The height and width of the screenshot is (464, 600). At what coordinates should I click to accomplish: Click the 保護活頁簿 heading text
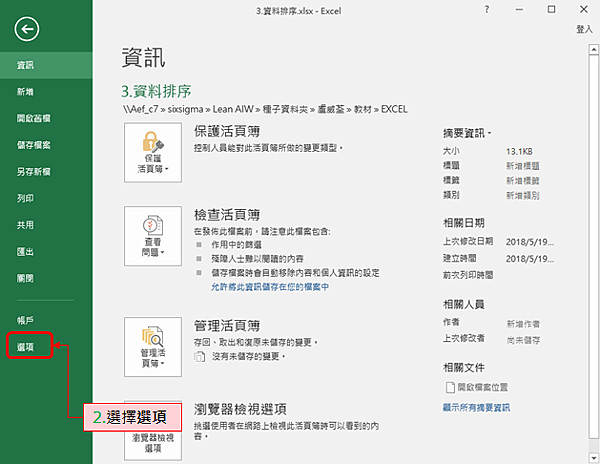click(x=227, y=132)
